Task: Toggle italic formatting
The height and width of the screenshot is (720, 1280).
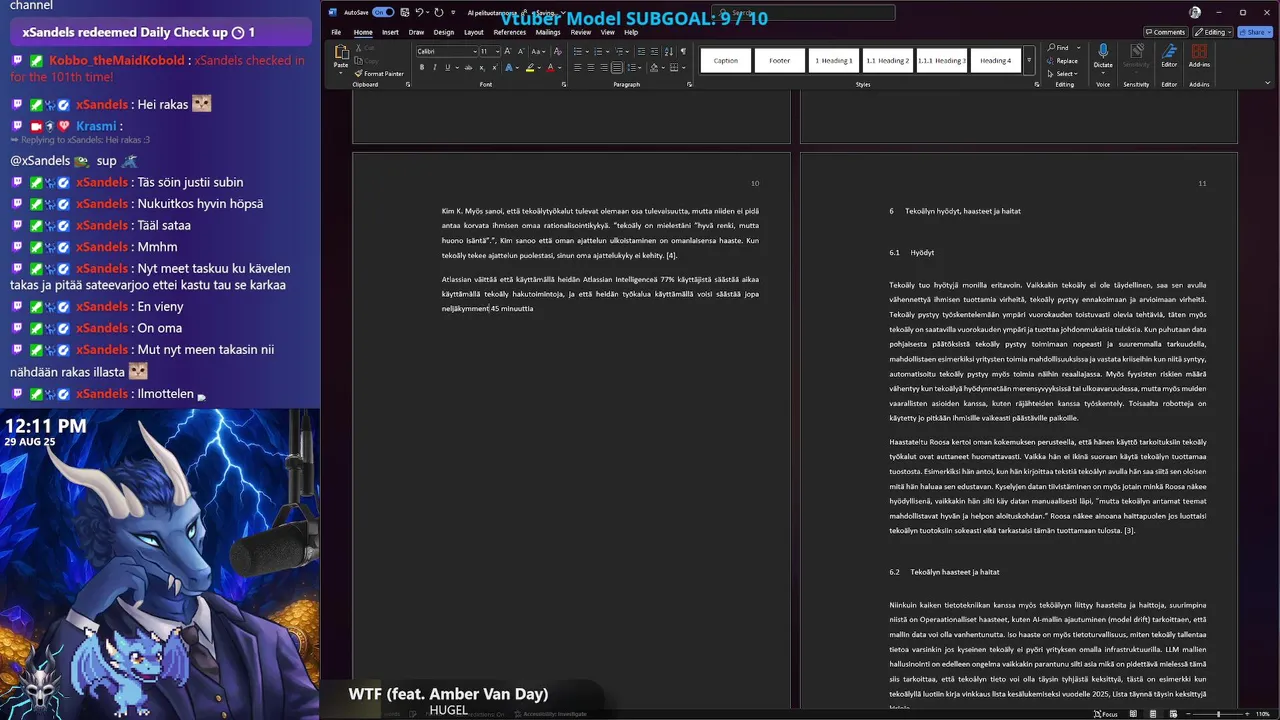Action: click(435, 67)
